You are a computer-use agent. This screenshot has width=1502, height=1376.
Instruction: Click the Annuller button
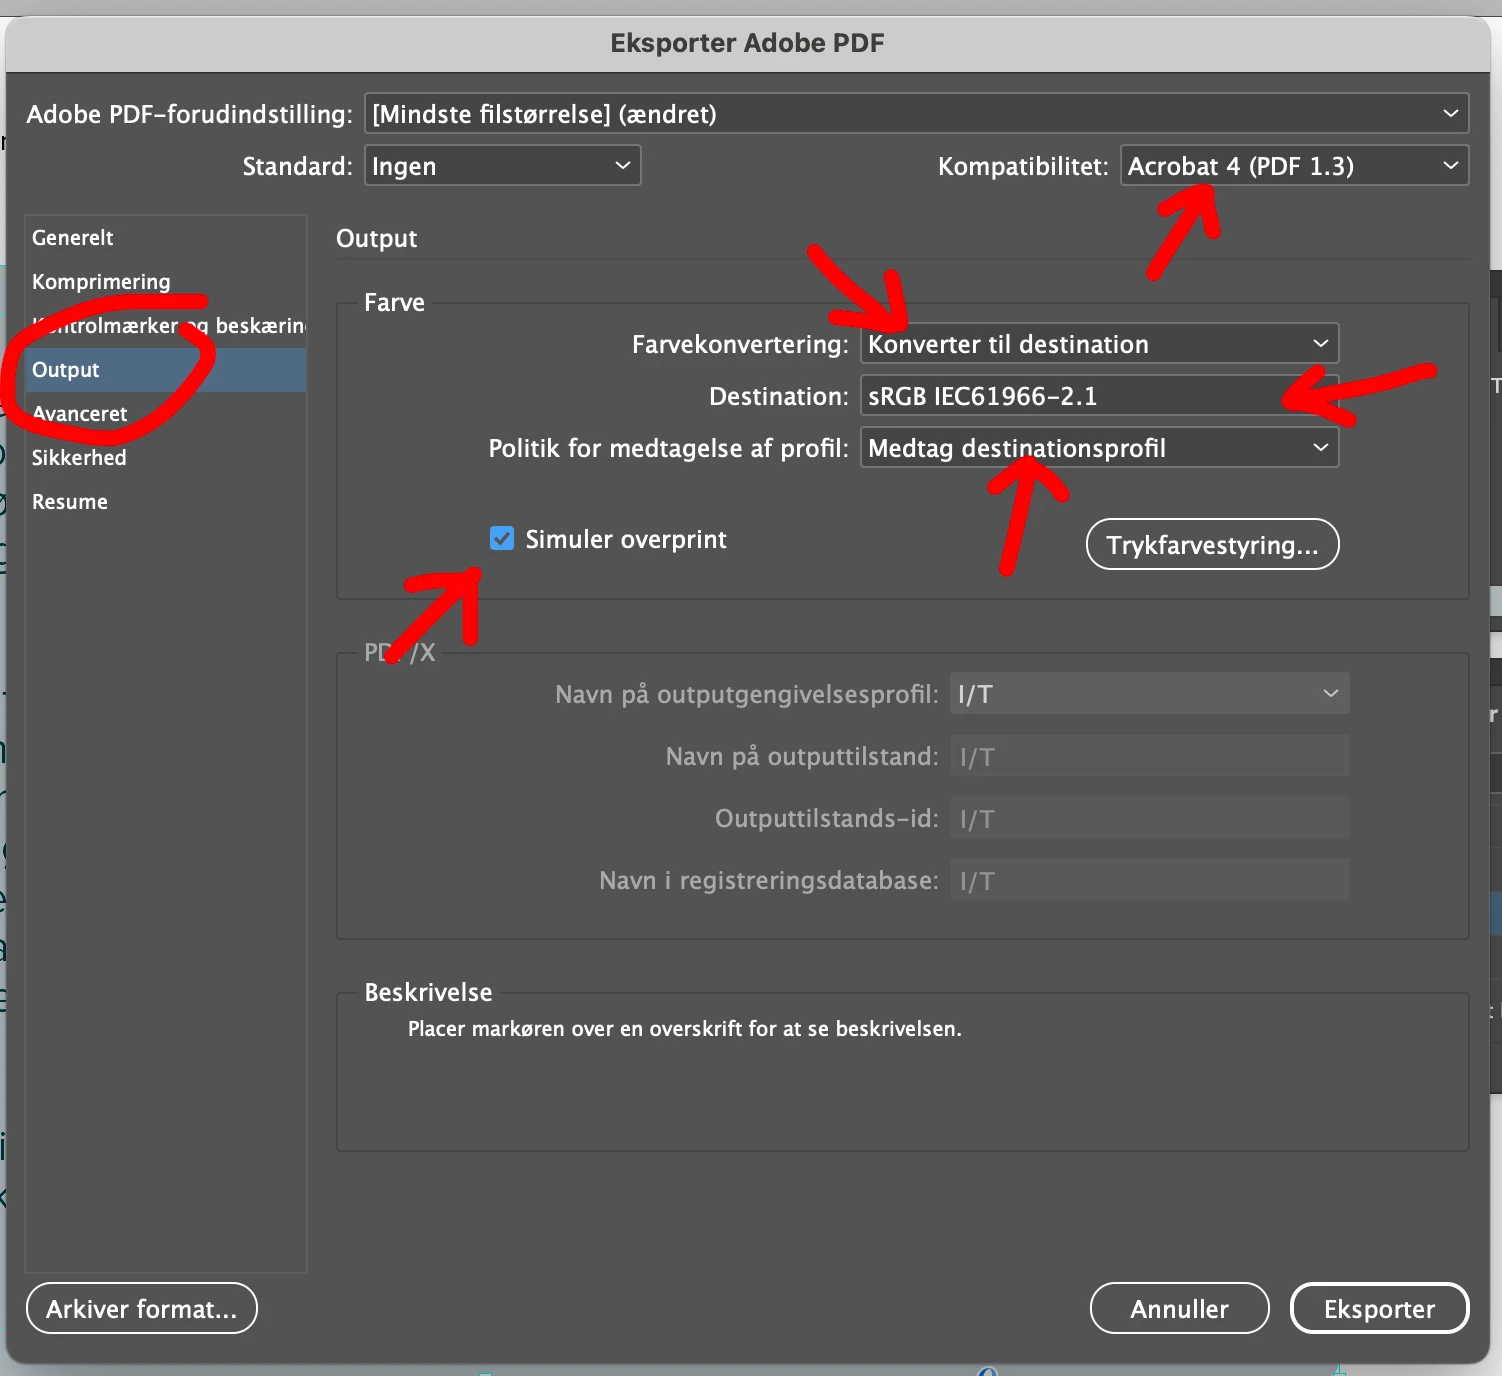pyautogui.click(x=1179, y=1309)
